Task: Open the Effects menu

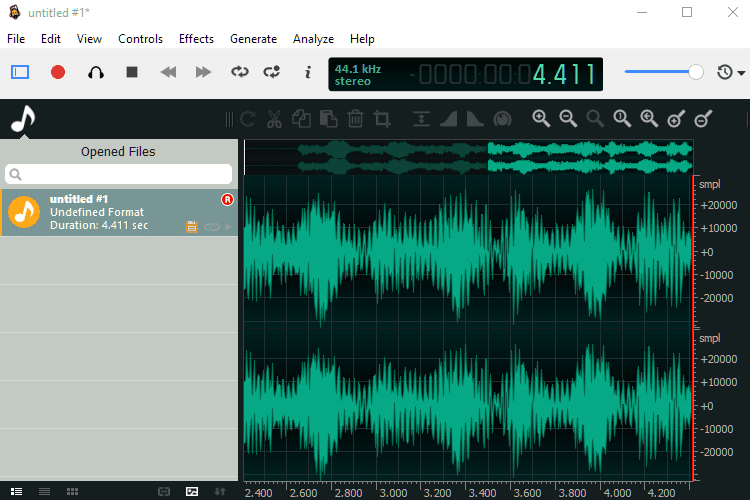Action: (x=196, y=39)
